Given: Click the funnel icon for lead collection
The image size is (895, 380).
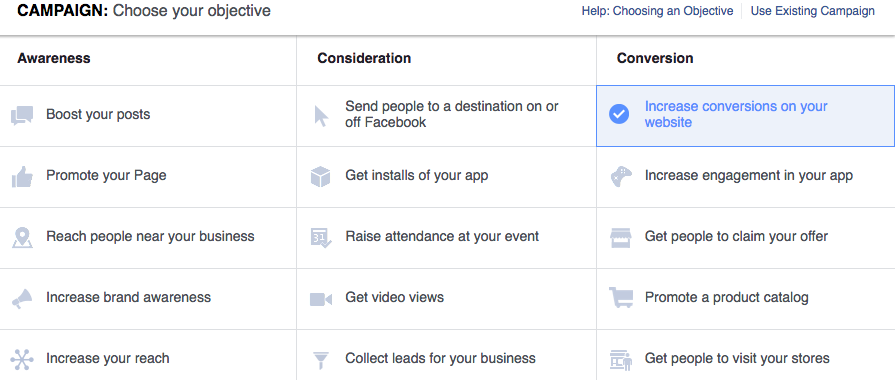Looking at the screenshot, I should 321,360.
